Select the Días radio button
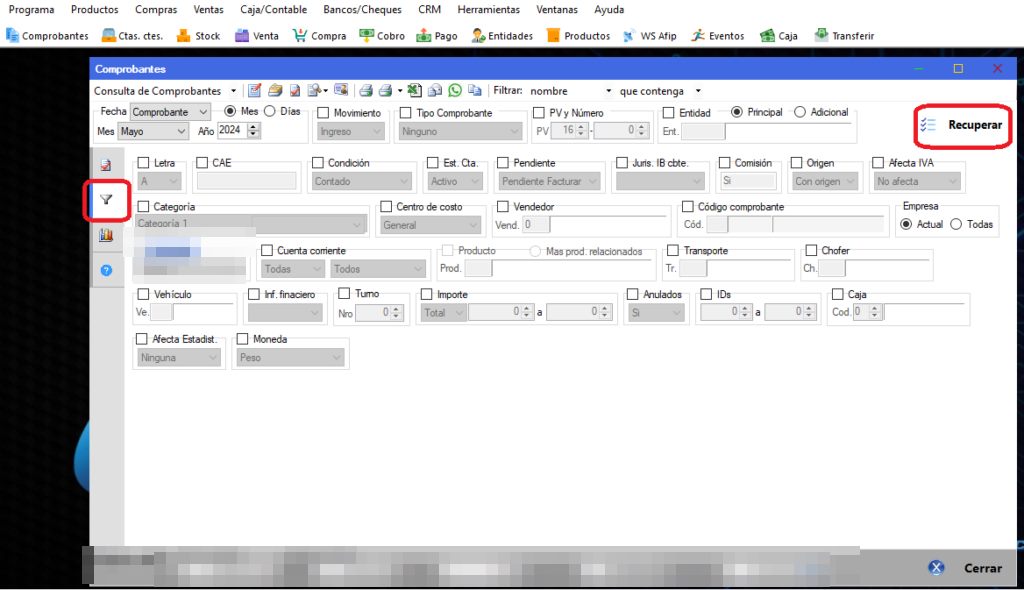The height and width of the screenshot is (590, 1024). [x=269, y=112]
